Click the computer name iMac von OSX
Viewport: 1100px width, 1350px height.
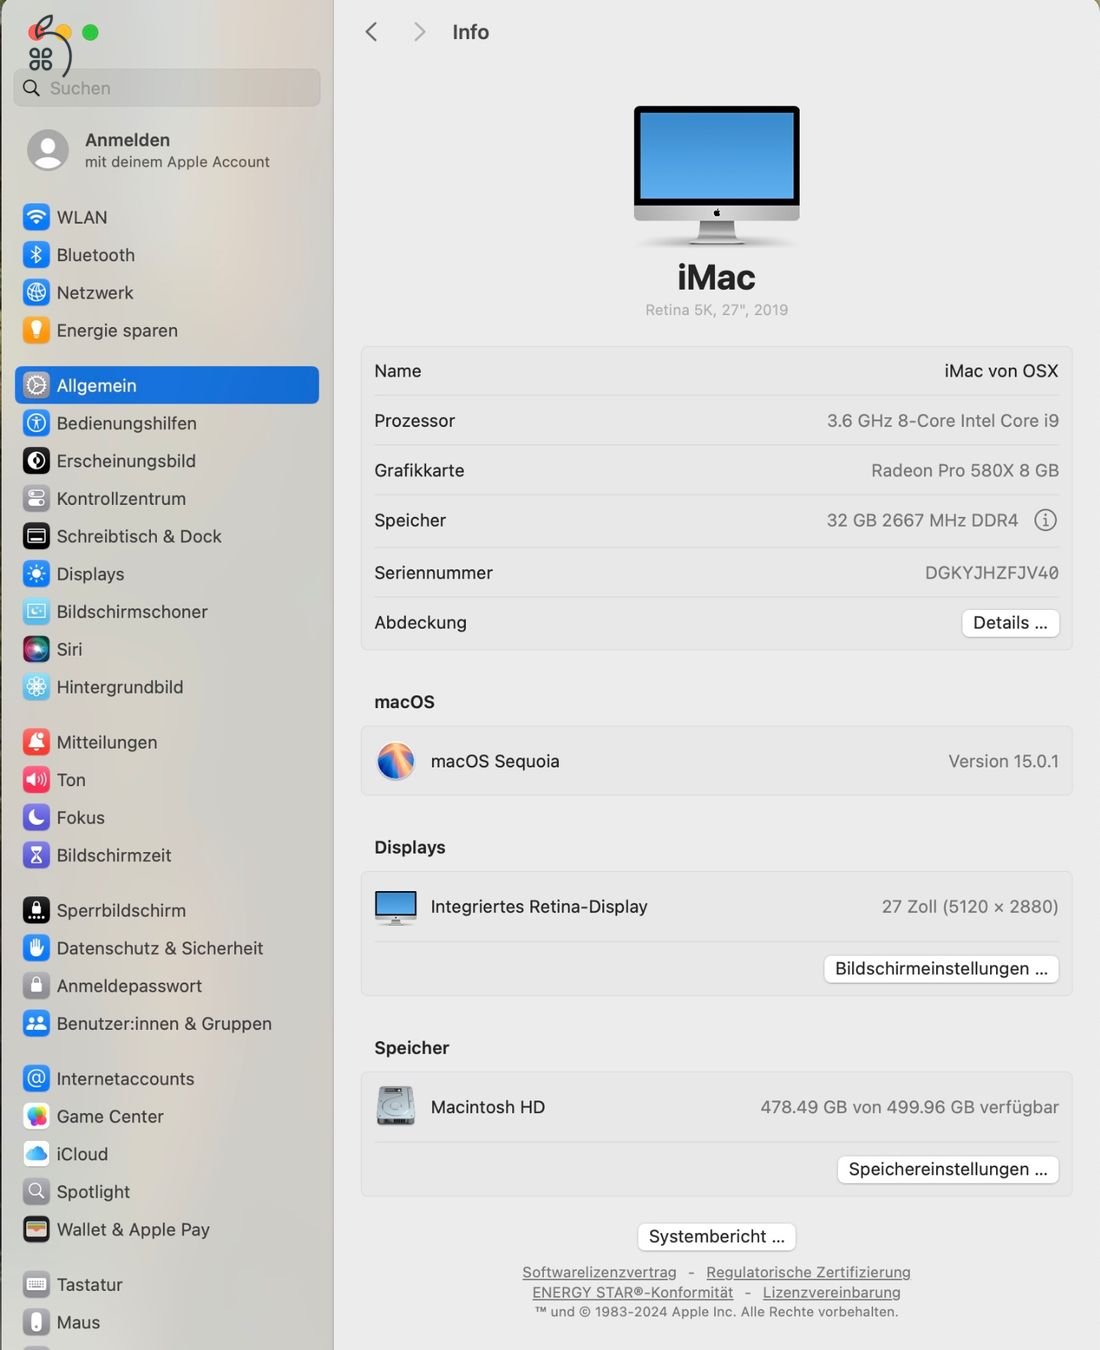click(x=1001, y=371)
